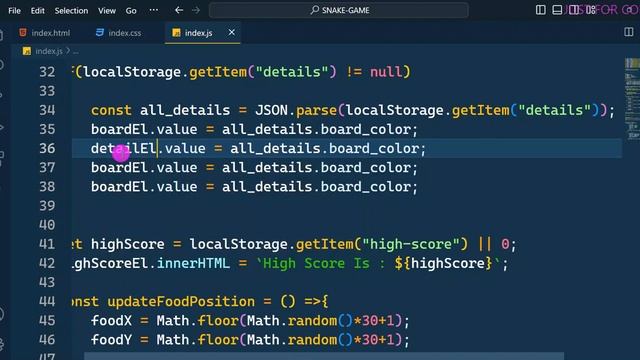Viewport: 640px width, 360px height.
Task: Click the JS file icon in breadcrumb
Action: [27, 51]
